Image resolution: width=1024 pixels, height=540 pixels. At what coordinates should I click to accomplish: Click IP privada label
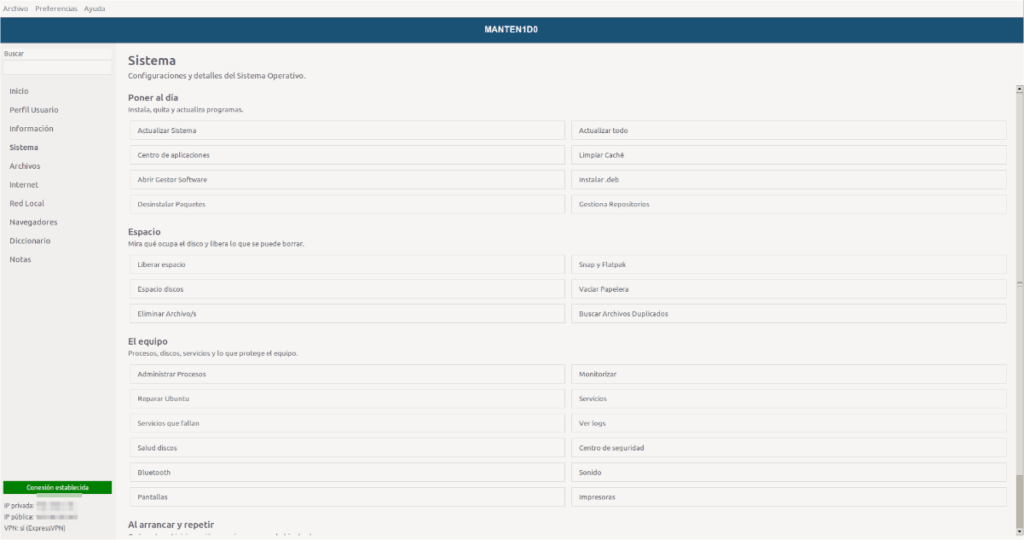point(19,505)
